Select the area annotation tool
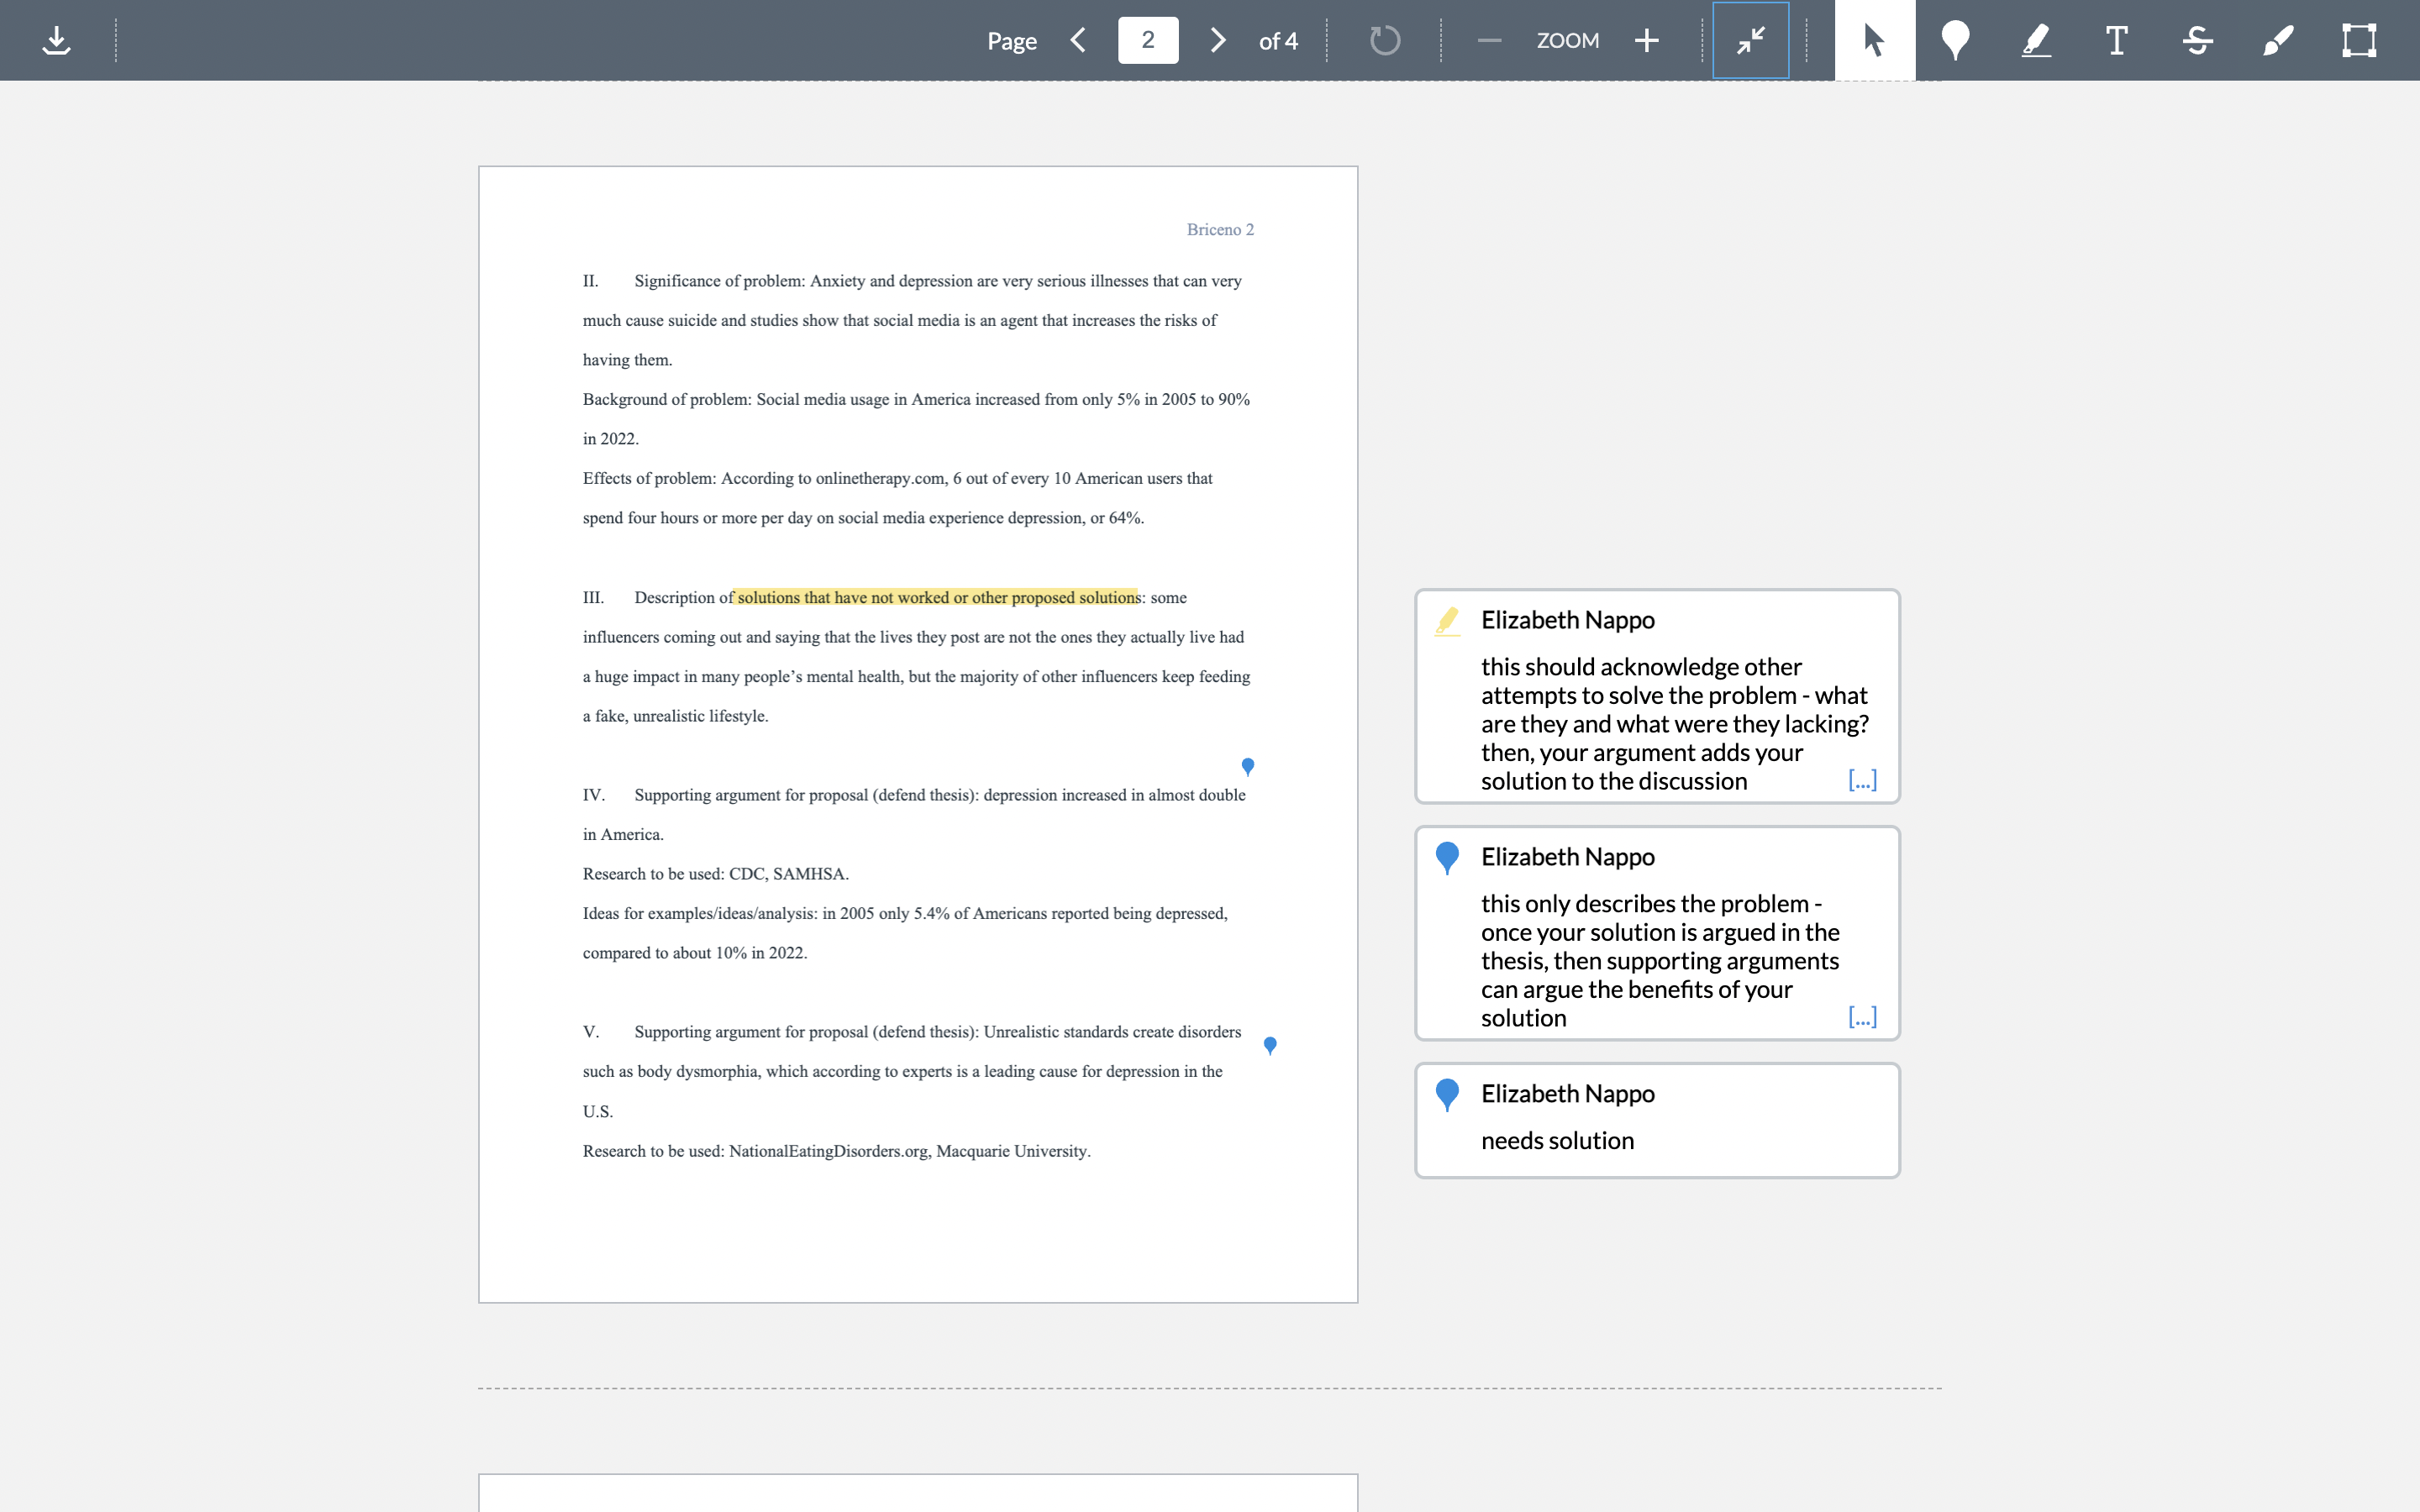Screen dimensions: 2420x1512 click(2359, 40)
